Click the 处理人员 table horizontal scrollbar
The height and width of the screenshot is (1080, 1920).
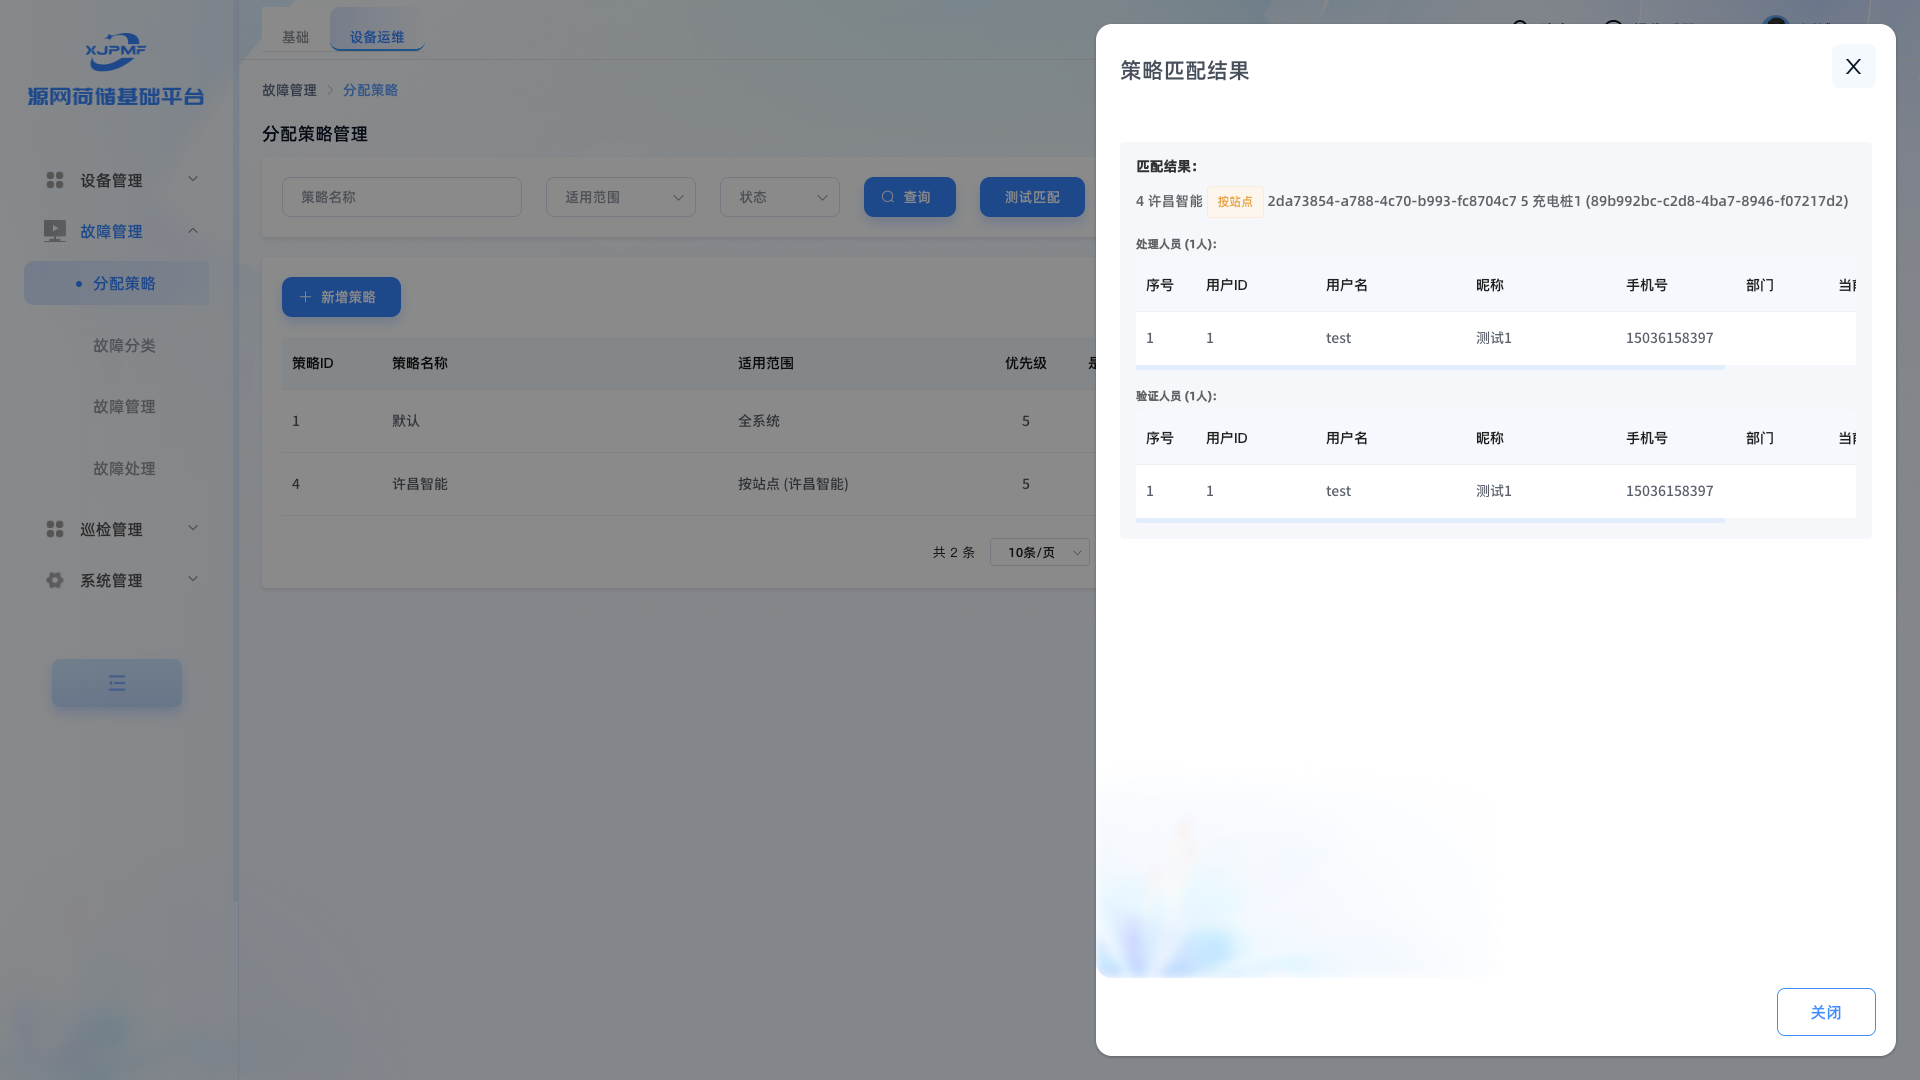click(x=1430, y=368)
